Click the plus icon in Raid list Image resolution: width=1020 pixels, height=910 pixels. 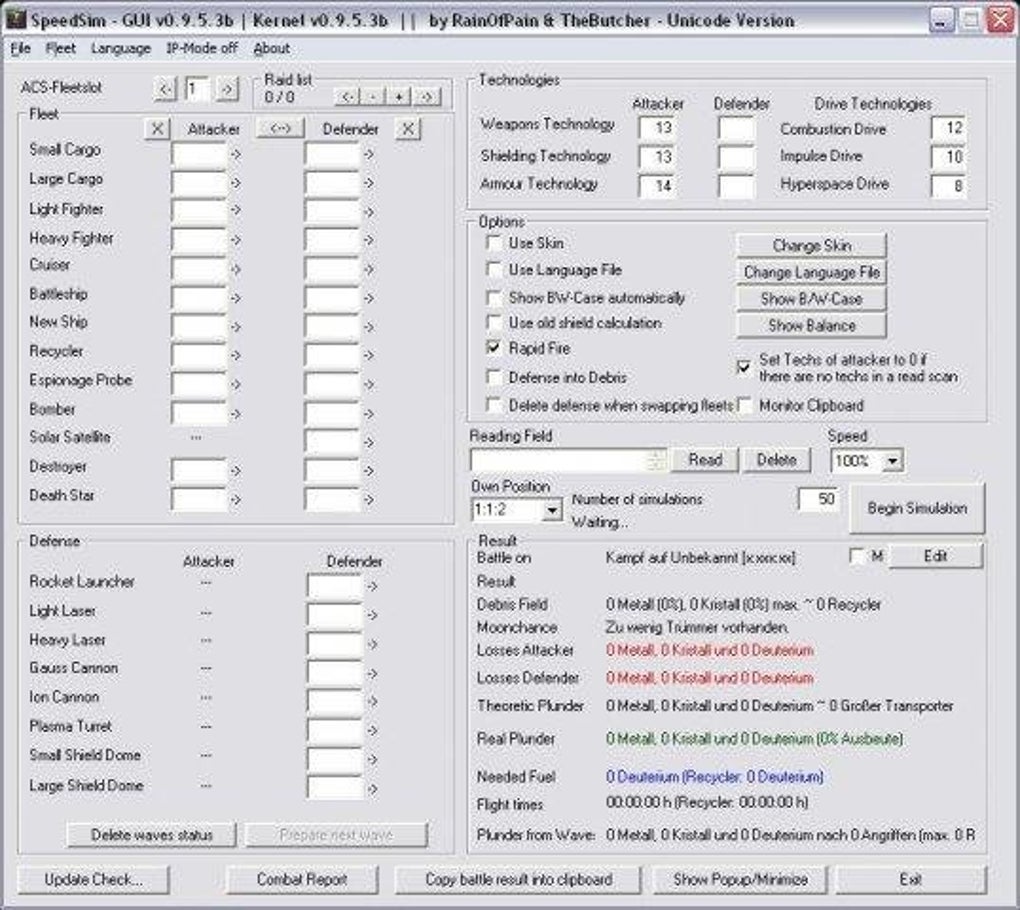click(400, 96)
